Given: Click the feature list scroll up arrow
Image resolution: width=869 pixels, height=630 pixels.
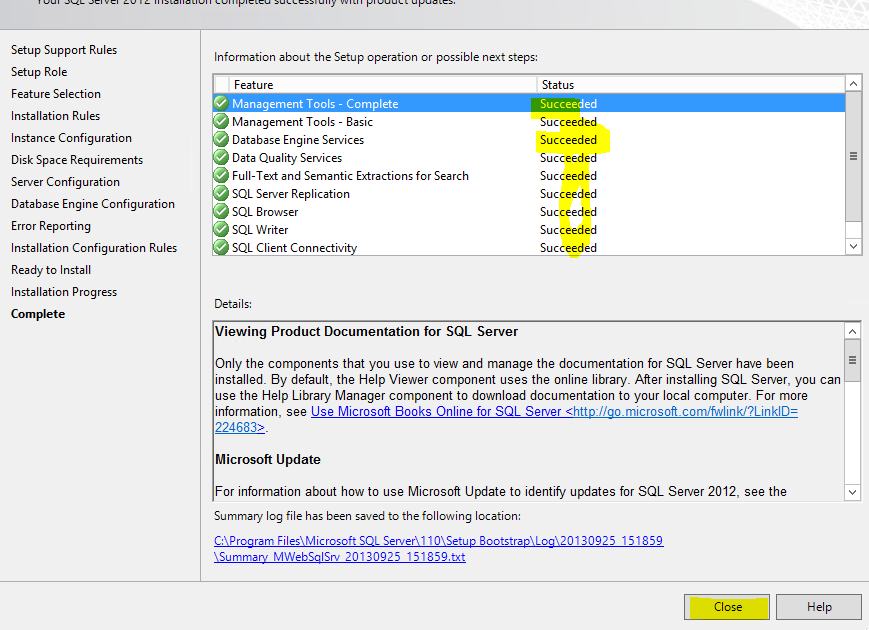Looking at the screenshot, I should click(853, 84).
